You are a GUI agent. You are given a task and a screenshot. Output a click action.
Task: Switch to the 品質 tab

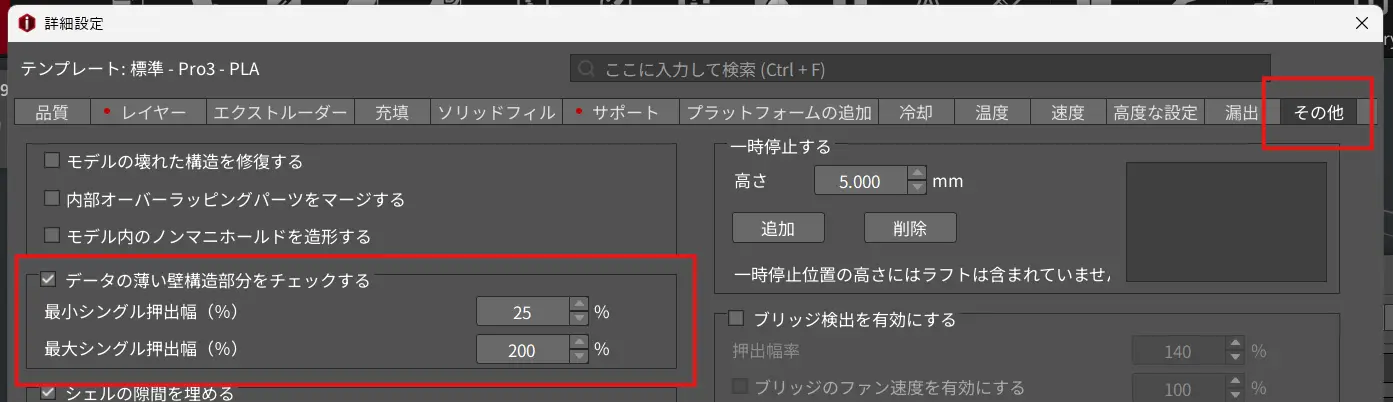tap(52, 113)
